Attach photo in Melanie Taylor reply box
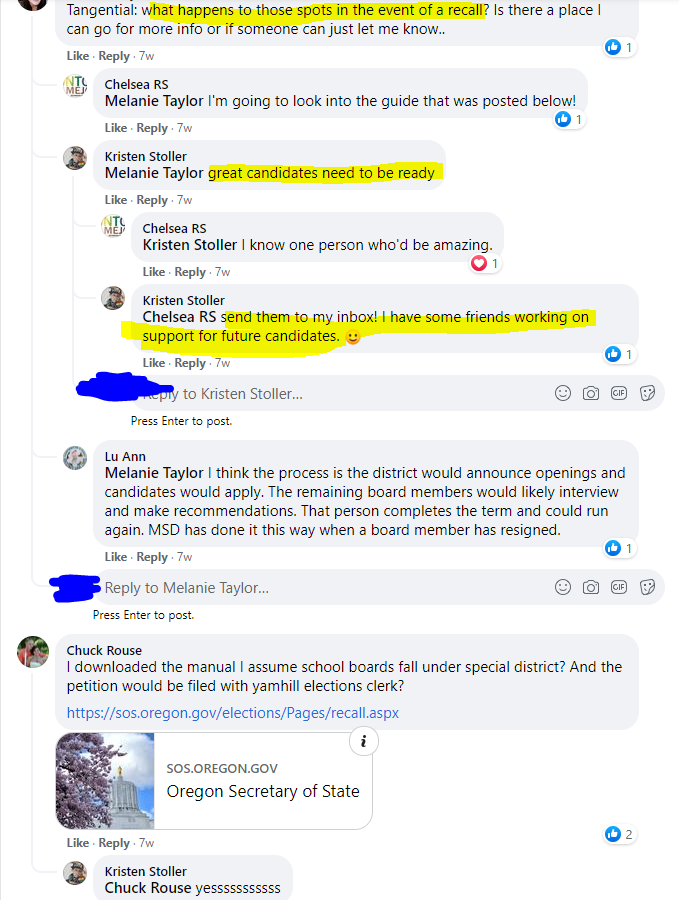Image resolution: width=679 pixels, height=900 pixels. pyautogui.click(x=591, y=587)
